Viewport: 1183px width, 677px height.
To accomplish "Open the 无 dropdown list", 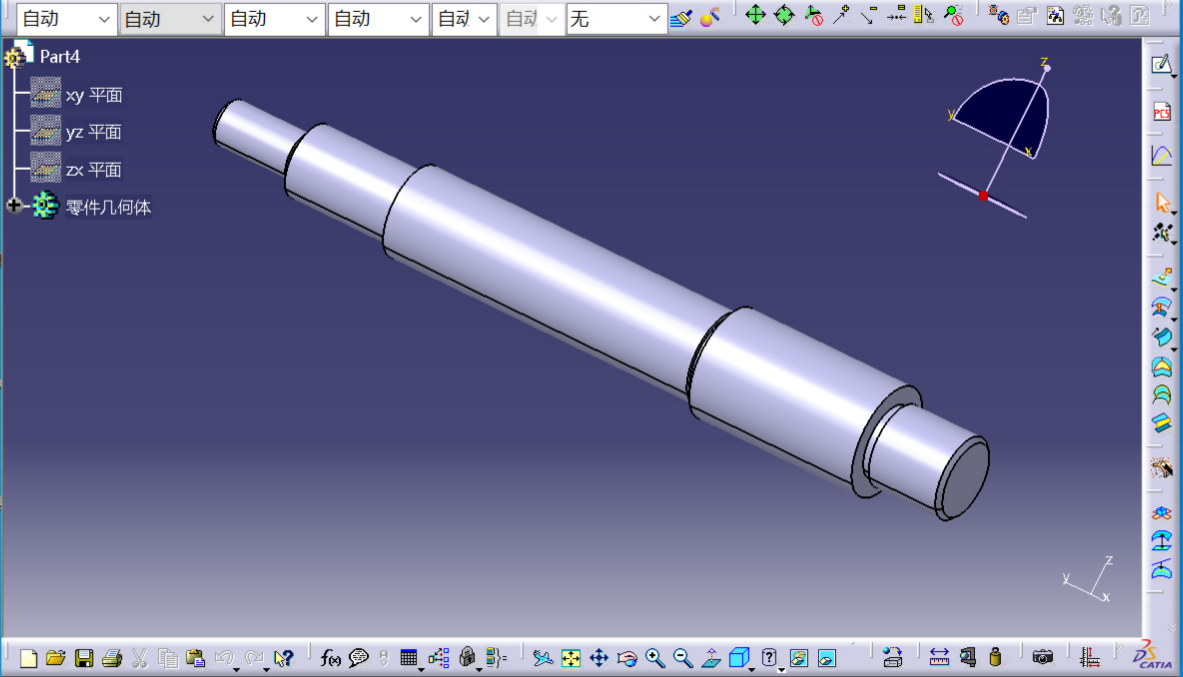I will (616, 19).
